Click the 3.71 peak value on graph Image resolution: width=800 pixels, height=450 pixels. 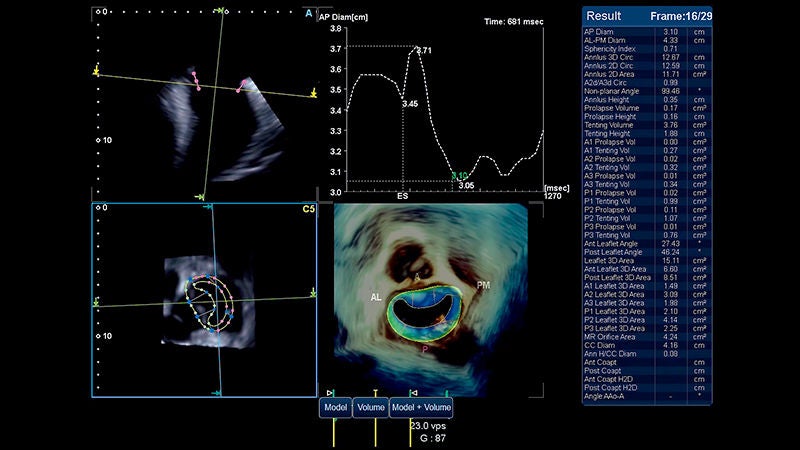pos(423,51)
